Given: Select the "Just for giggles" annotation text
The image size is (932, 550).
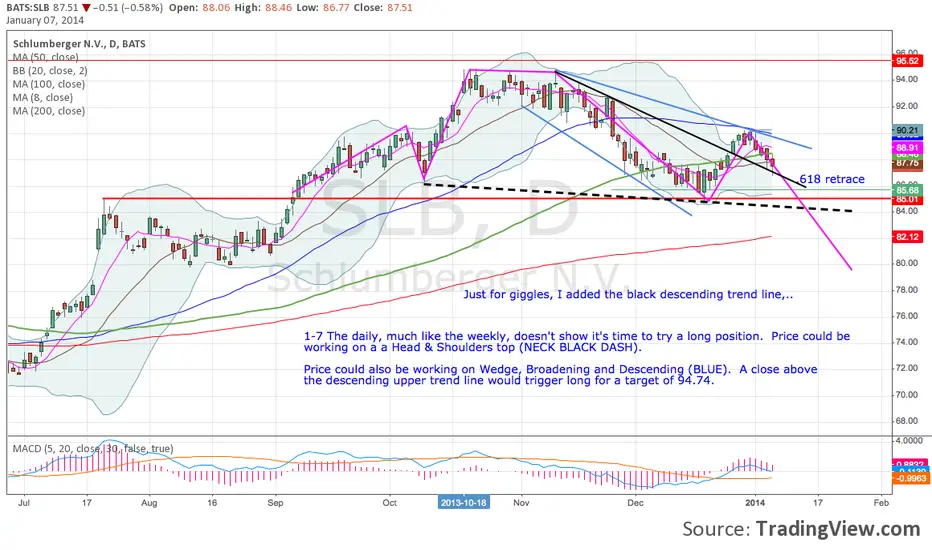Looking at the screenshot, I should pos(628,294).
